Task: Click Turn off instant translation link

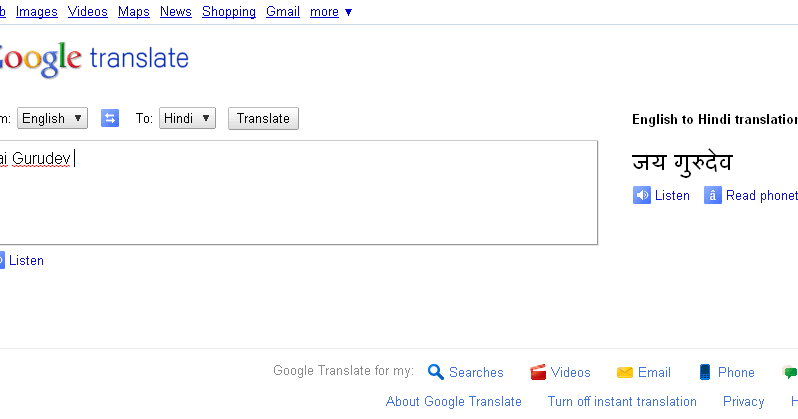Action: click(x=622, y=401)
